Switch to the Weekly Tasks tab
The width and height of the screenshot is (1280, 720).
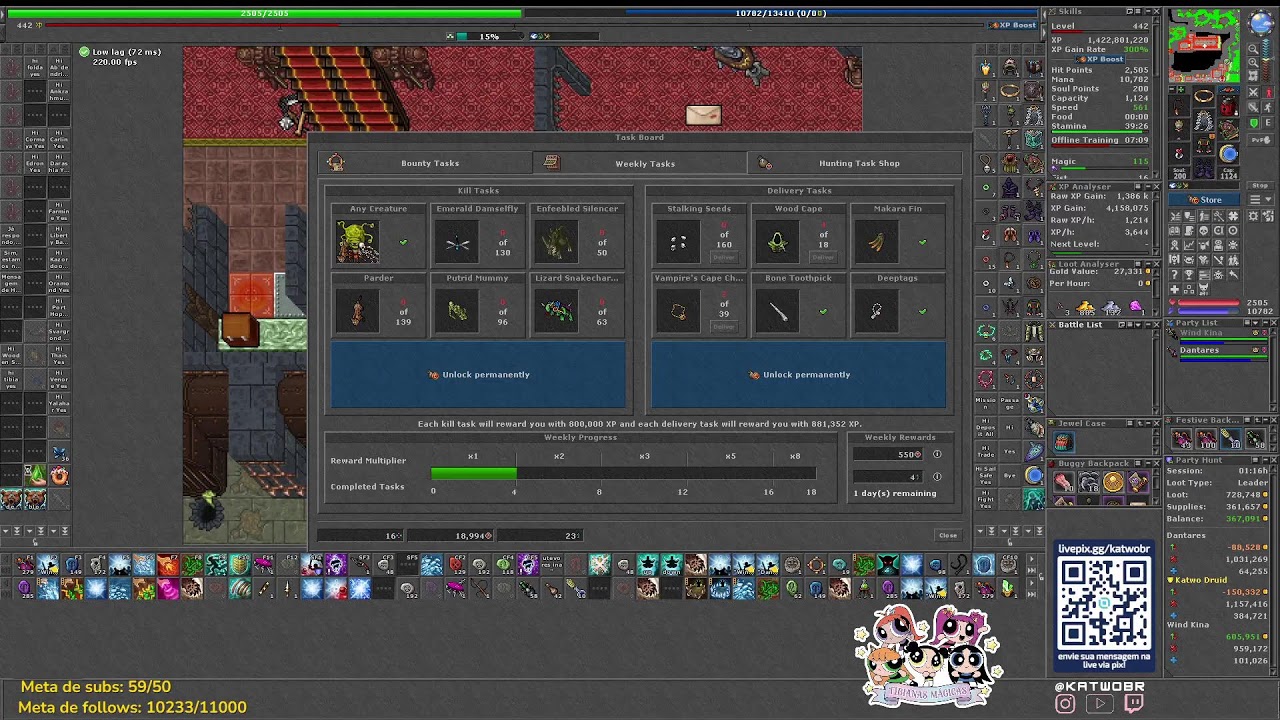[639, 163]
